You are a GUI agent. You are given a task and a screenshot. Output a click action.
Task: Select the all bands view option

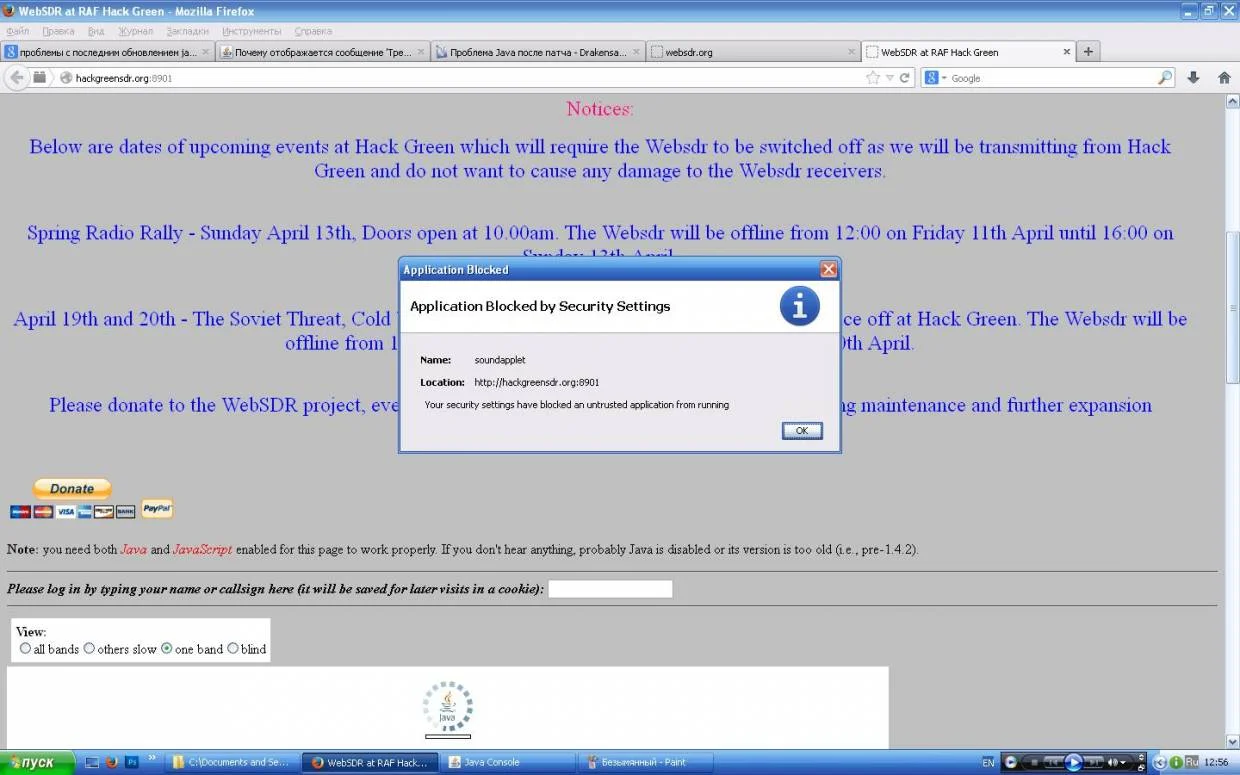pyautogui.click(x=26, y=648)
